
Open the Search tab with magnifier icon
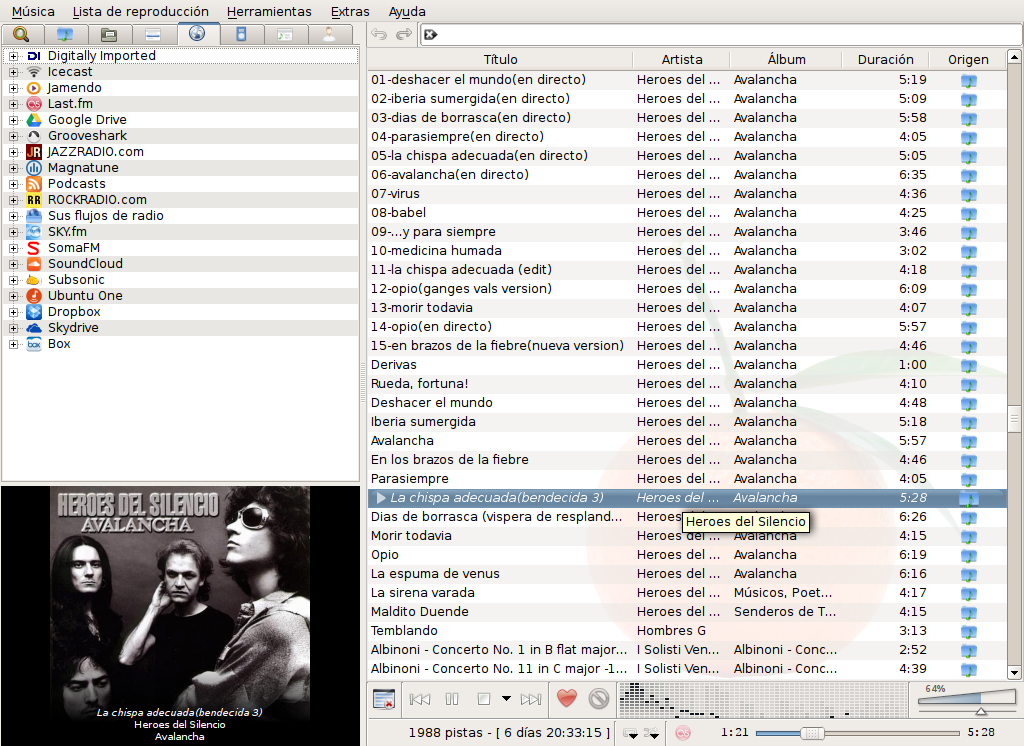point(22,34)
